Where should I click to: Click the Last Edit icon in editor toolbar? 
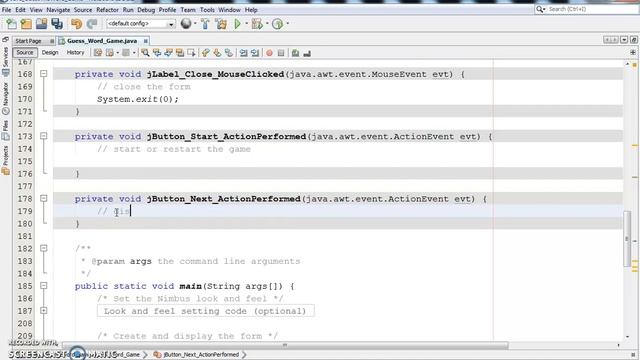pos(98,53)
